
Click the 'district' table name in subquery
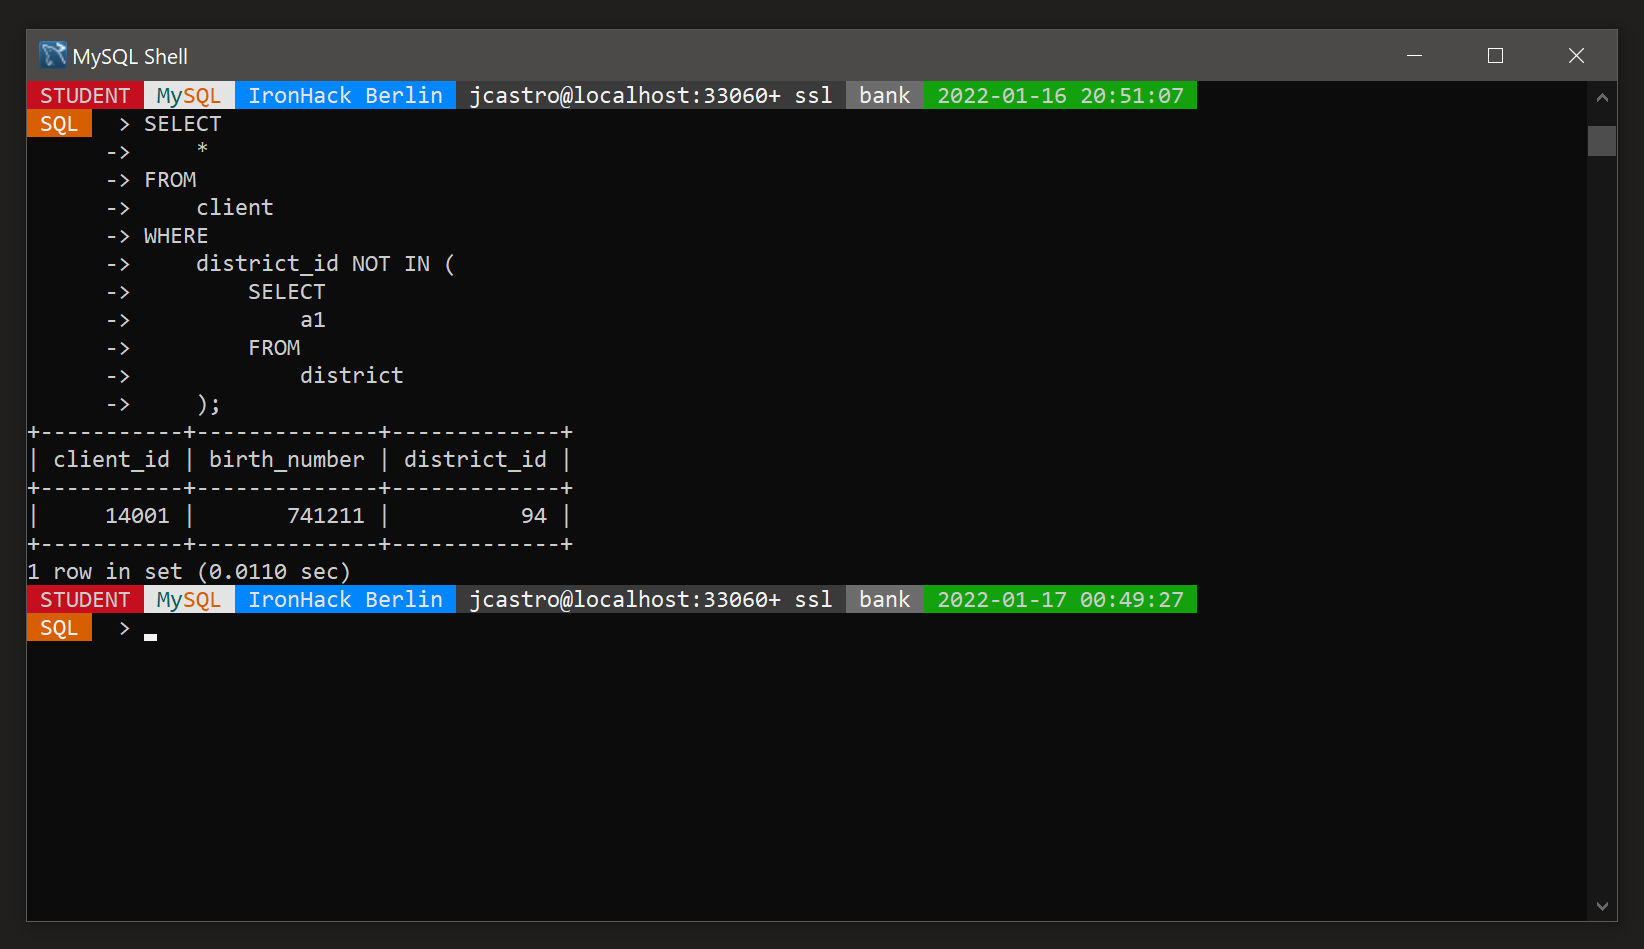352,376
